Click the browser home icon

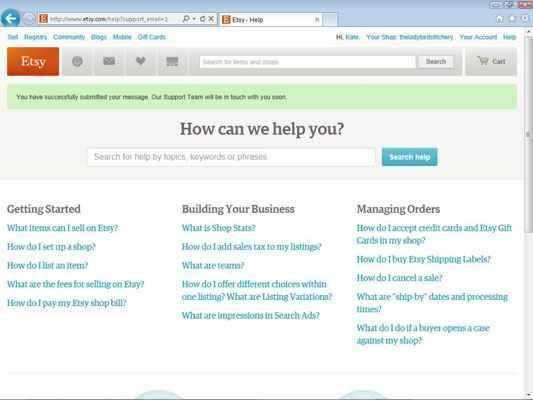coord(499,19)
